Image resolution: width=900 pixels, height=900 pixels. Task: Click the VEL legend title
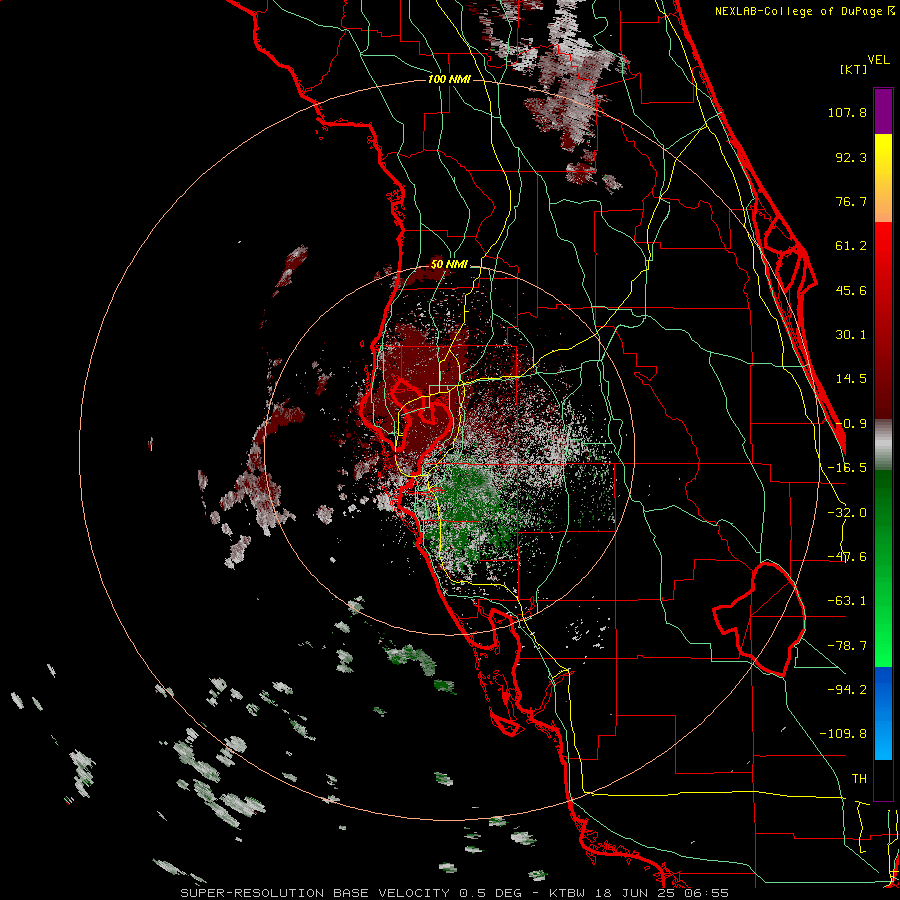879,60
